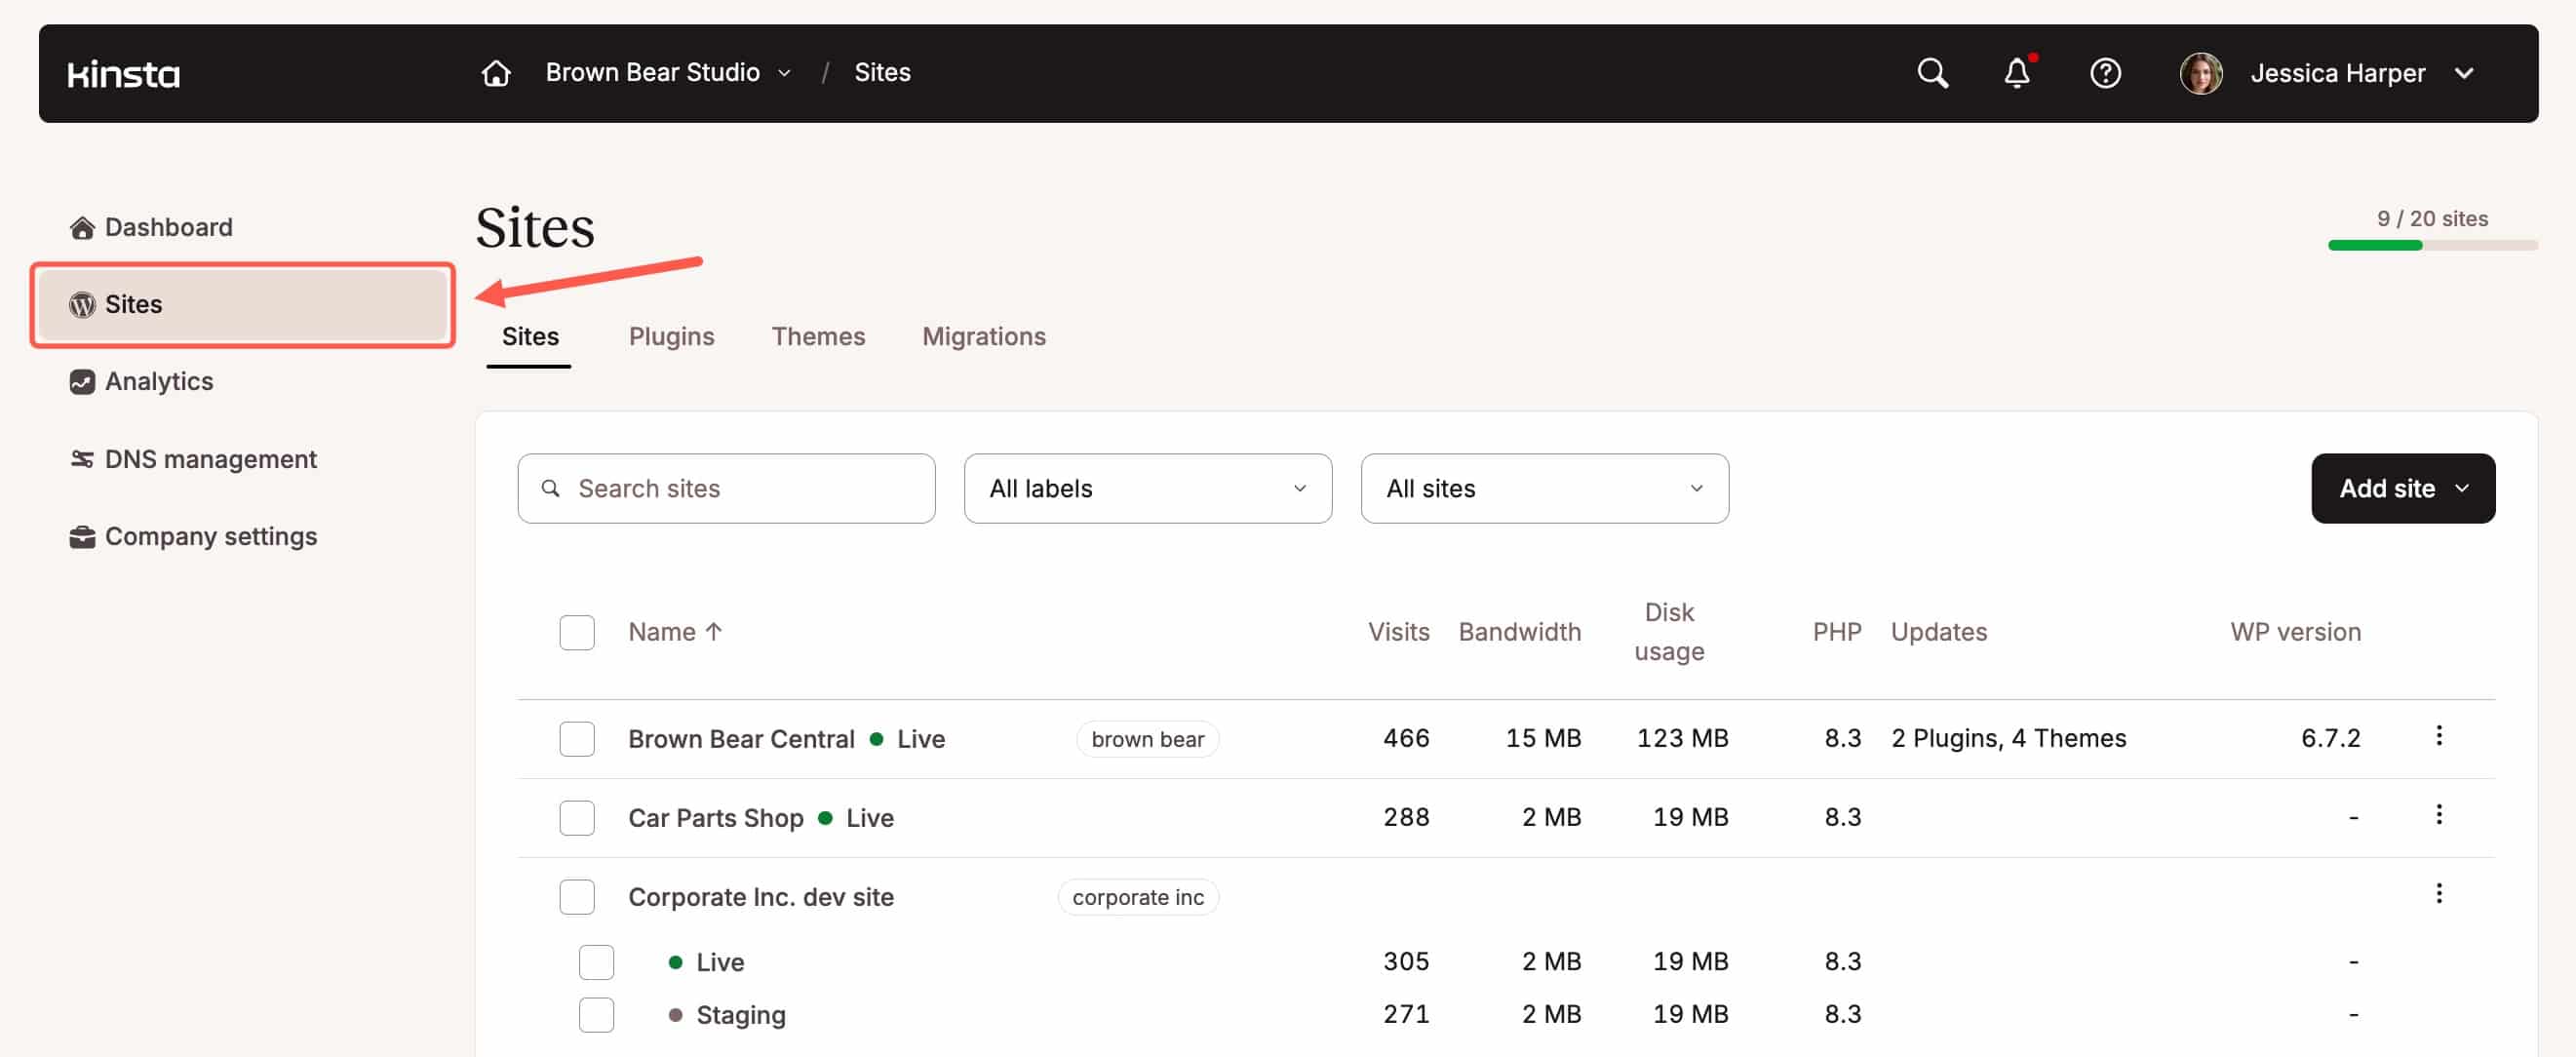Sort by the Disk usage column header
Screen dimensions: 2576x1057
coord(1668,632)
